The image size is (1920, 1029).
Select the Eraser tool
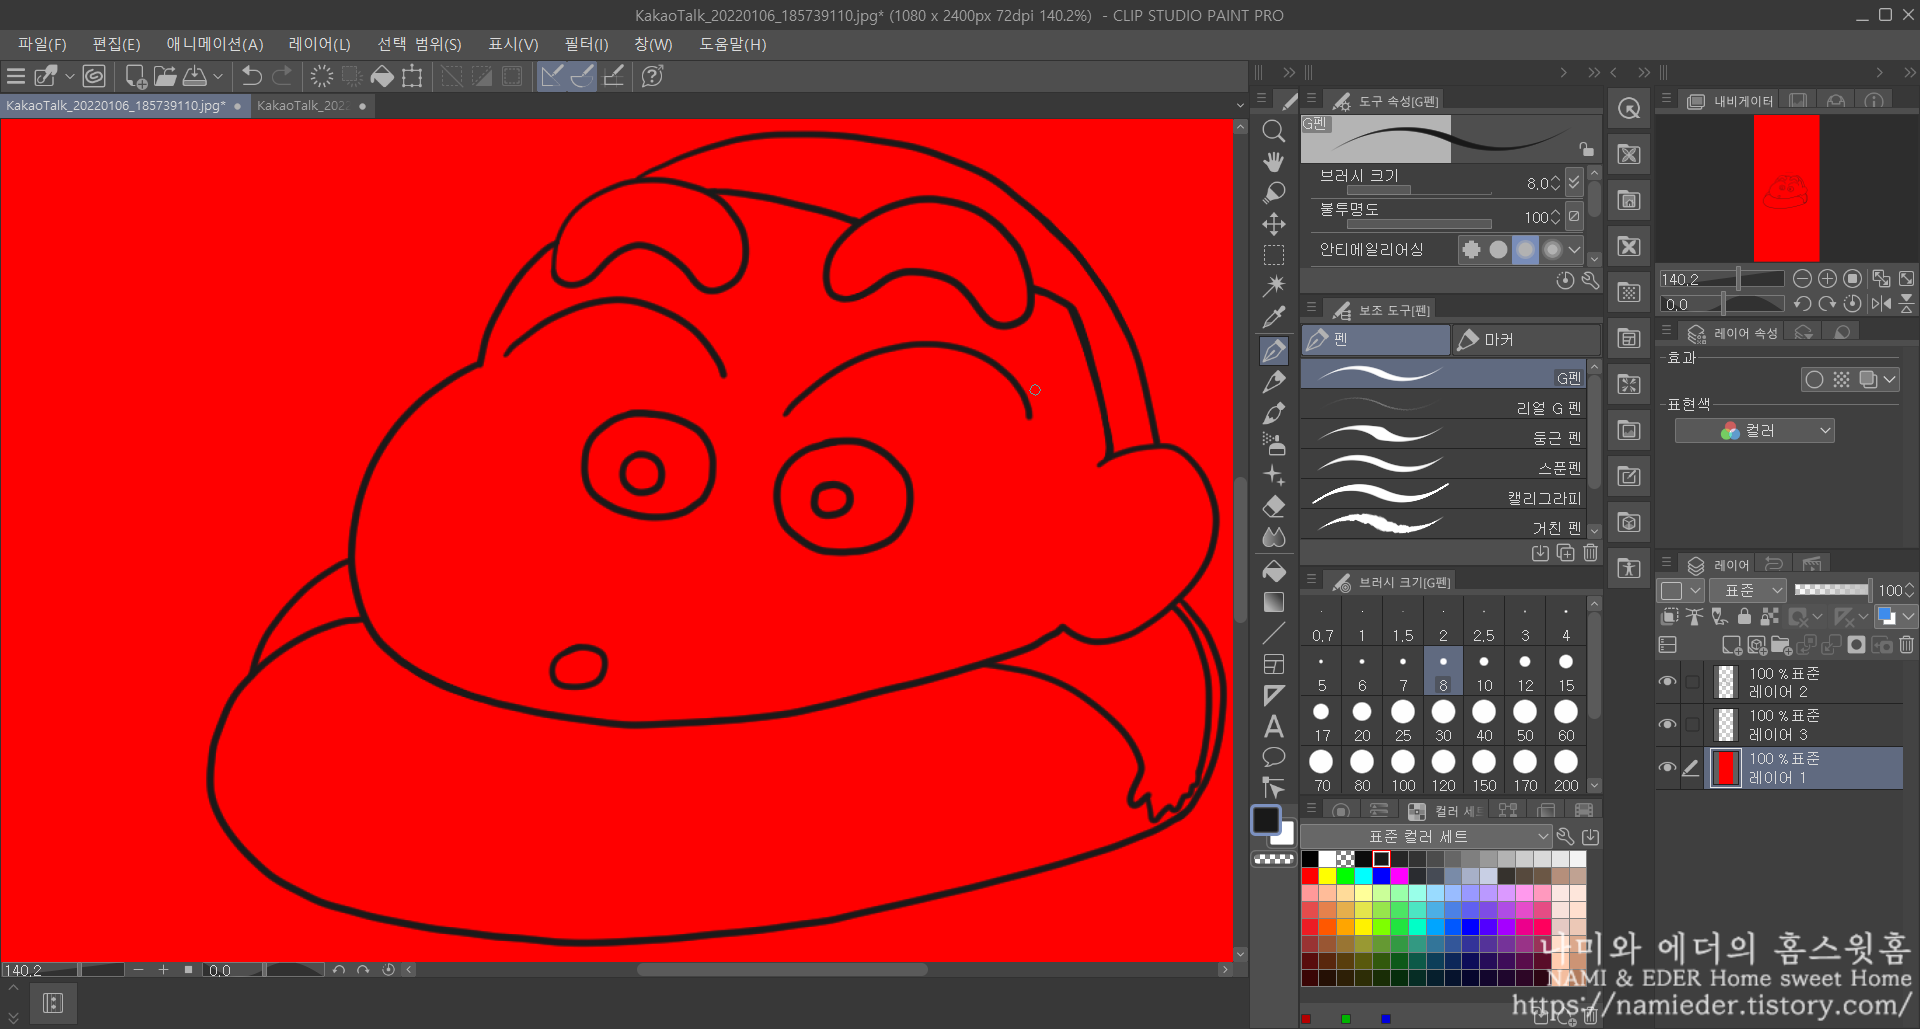point(1273,505)
